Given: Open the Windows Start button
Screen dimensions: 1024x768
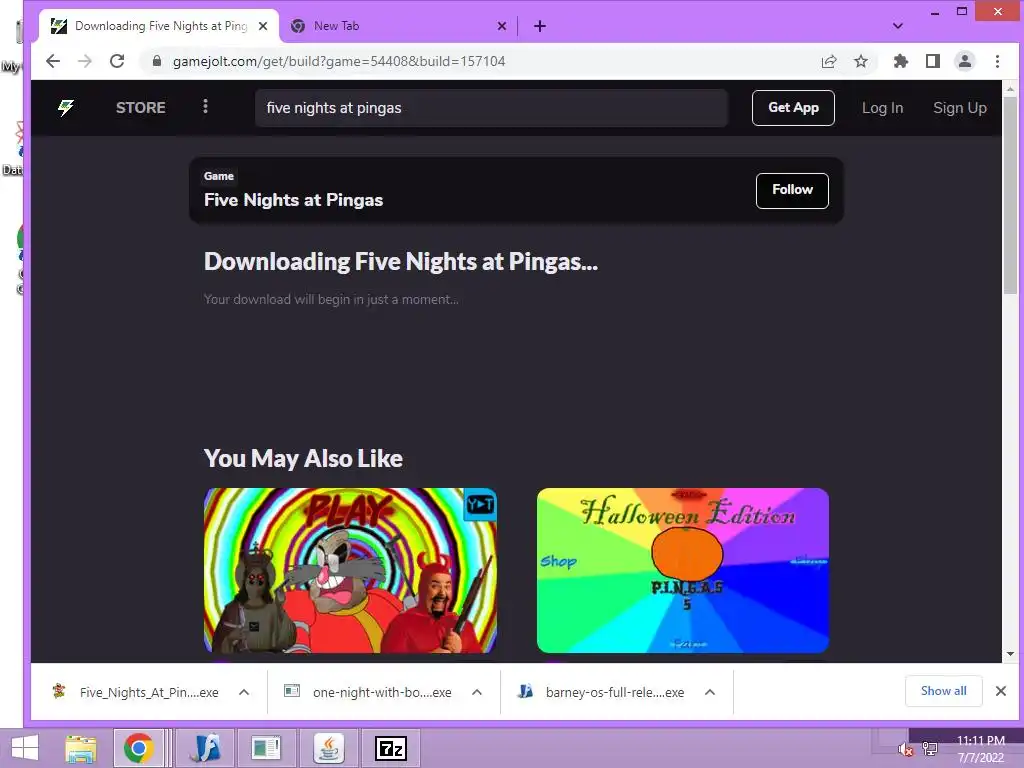Looking at the screenshot, I should pos(25,748).
